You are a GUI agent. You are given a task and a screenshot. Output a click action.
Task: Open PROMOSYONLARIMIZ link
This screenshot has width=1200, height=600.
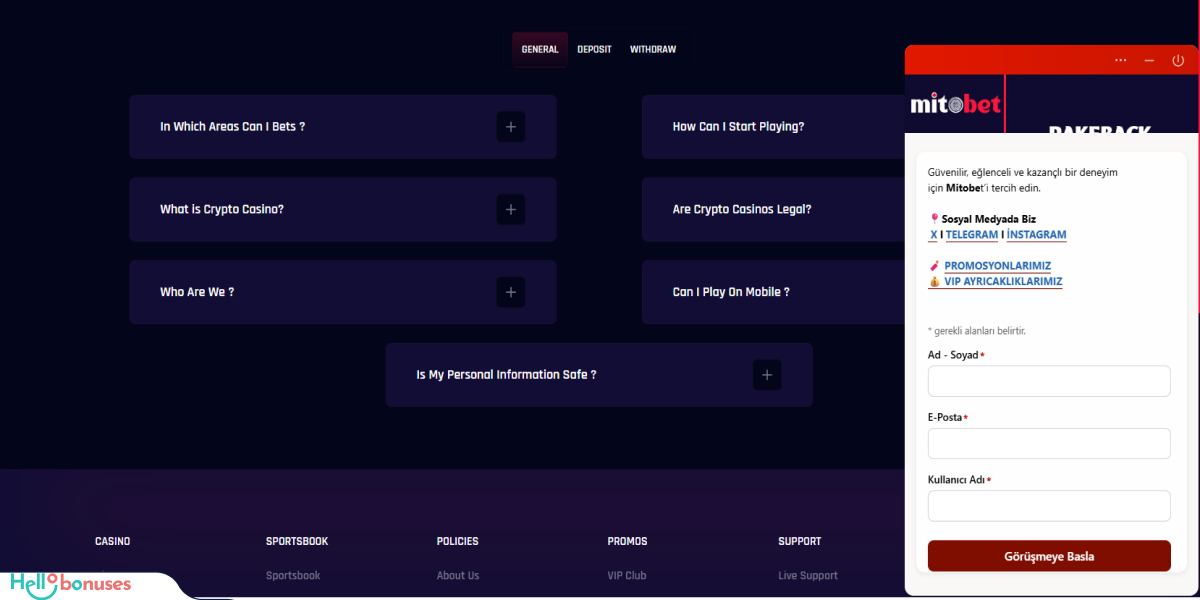pyautogui.click(x=997, y=266)
